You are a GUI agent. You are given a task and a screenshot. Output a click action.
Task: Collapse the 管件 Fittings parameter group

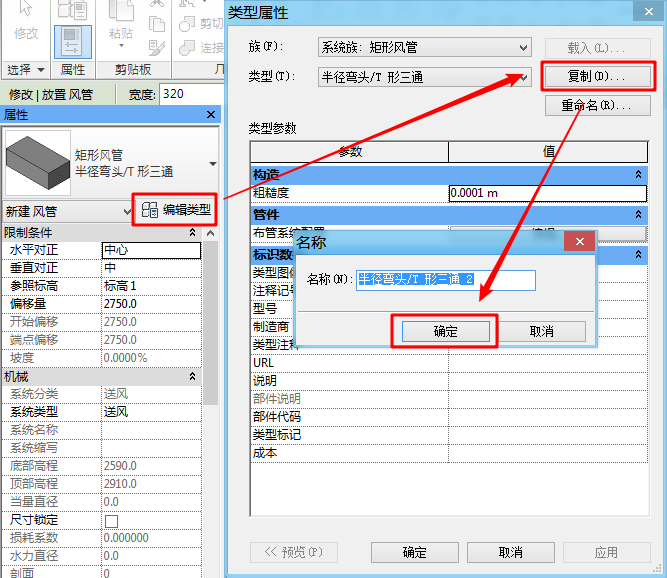(x=638, y=214)
